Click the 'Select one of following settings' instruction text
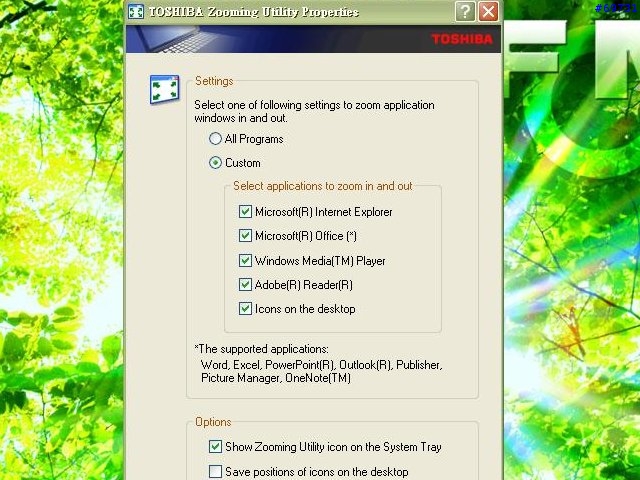 click(x=314, y=111)
